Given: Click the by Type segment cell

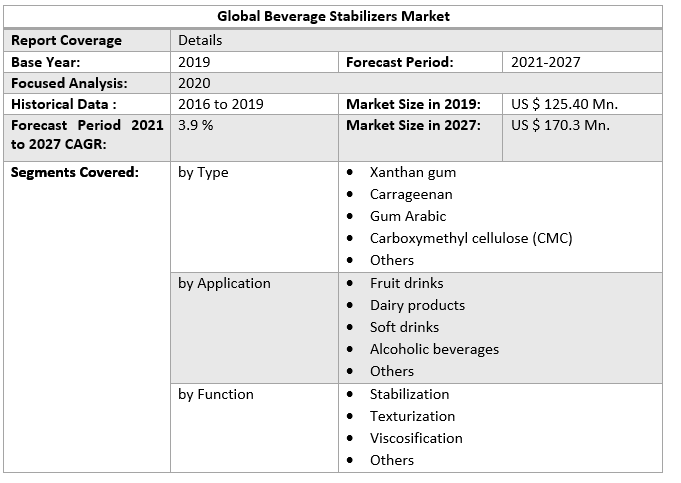Looking at the screenshot, I should click(203, 172).
